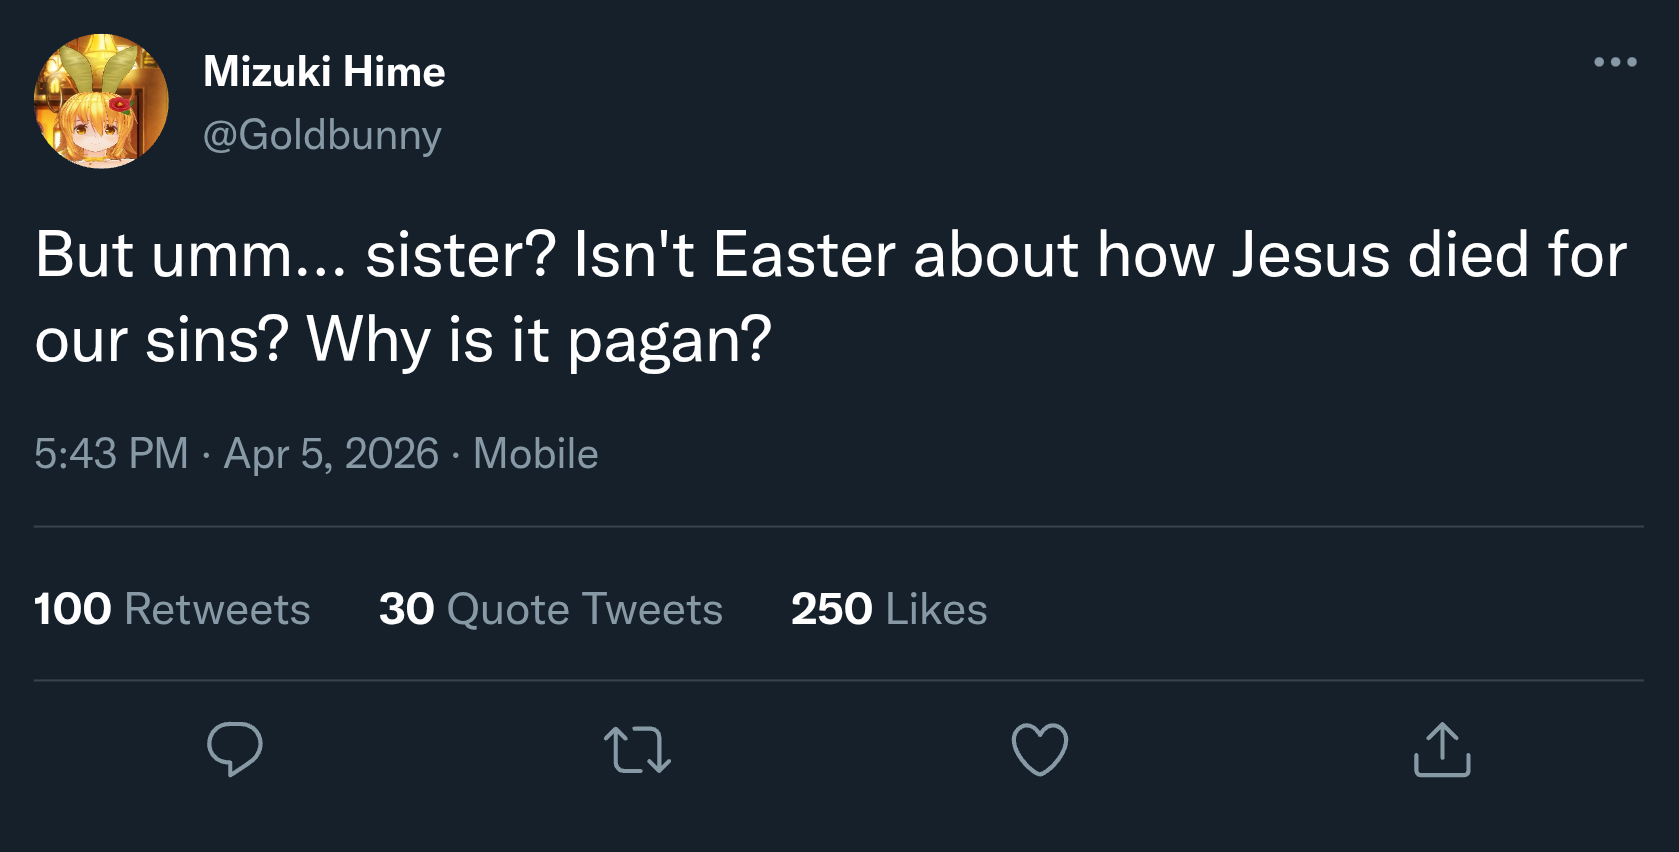
Task: Click 'But umm...' at the tweet's start
Action: pos(190,255)
